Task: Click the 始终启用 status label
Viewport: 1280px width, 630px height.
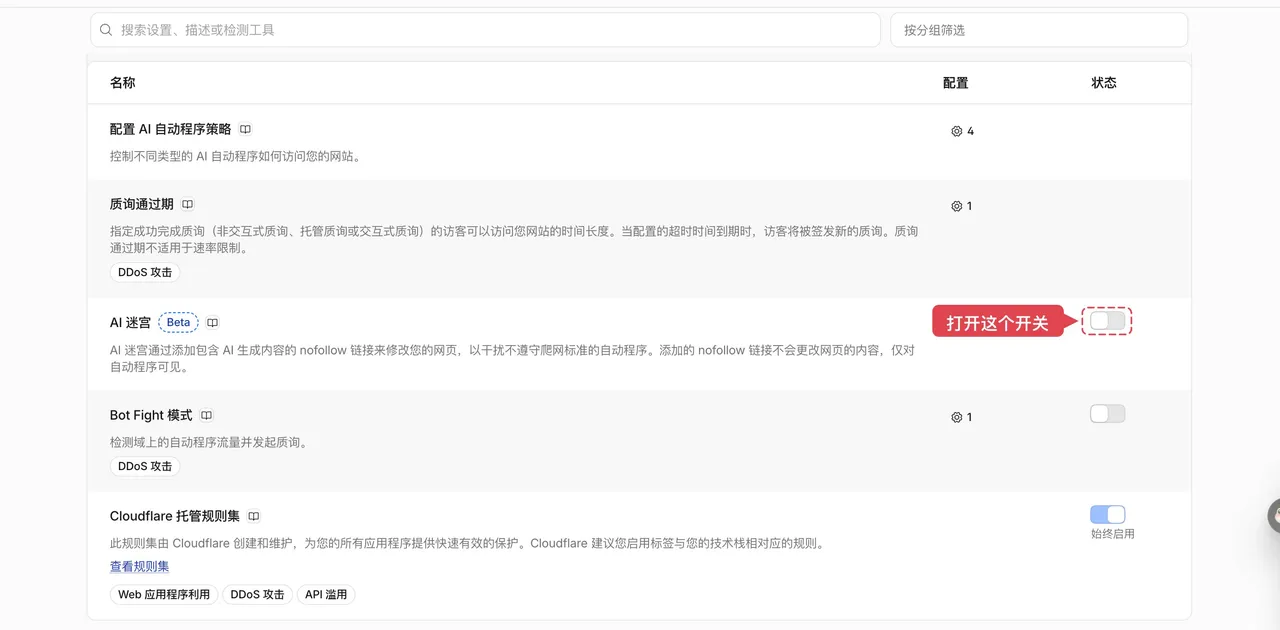Action: [1113, 534]
